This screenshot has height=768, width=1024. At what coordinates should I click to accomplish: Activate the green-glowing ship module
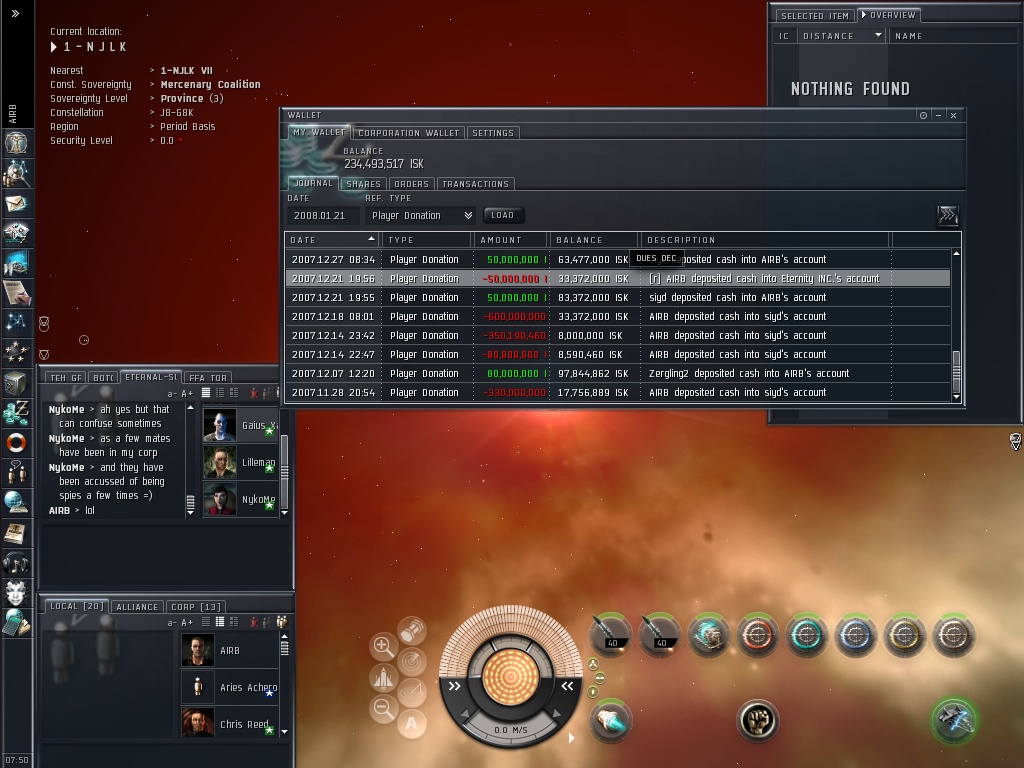click(x=953, y=720)
